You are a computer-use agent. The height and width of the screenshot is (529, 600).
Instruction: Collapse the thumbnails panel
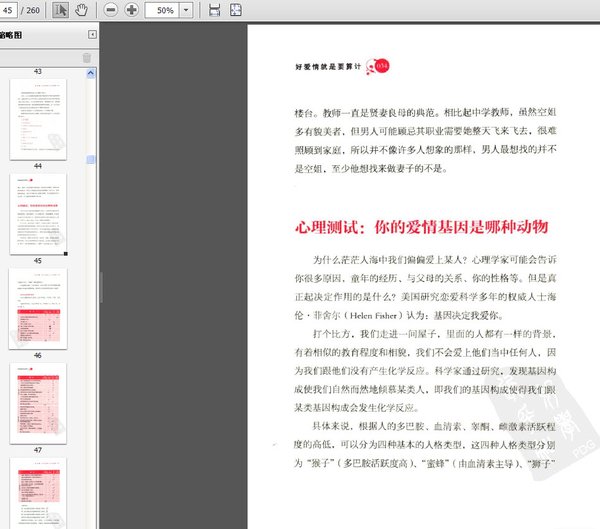tap(92, 35)
